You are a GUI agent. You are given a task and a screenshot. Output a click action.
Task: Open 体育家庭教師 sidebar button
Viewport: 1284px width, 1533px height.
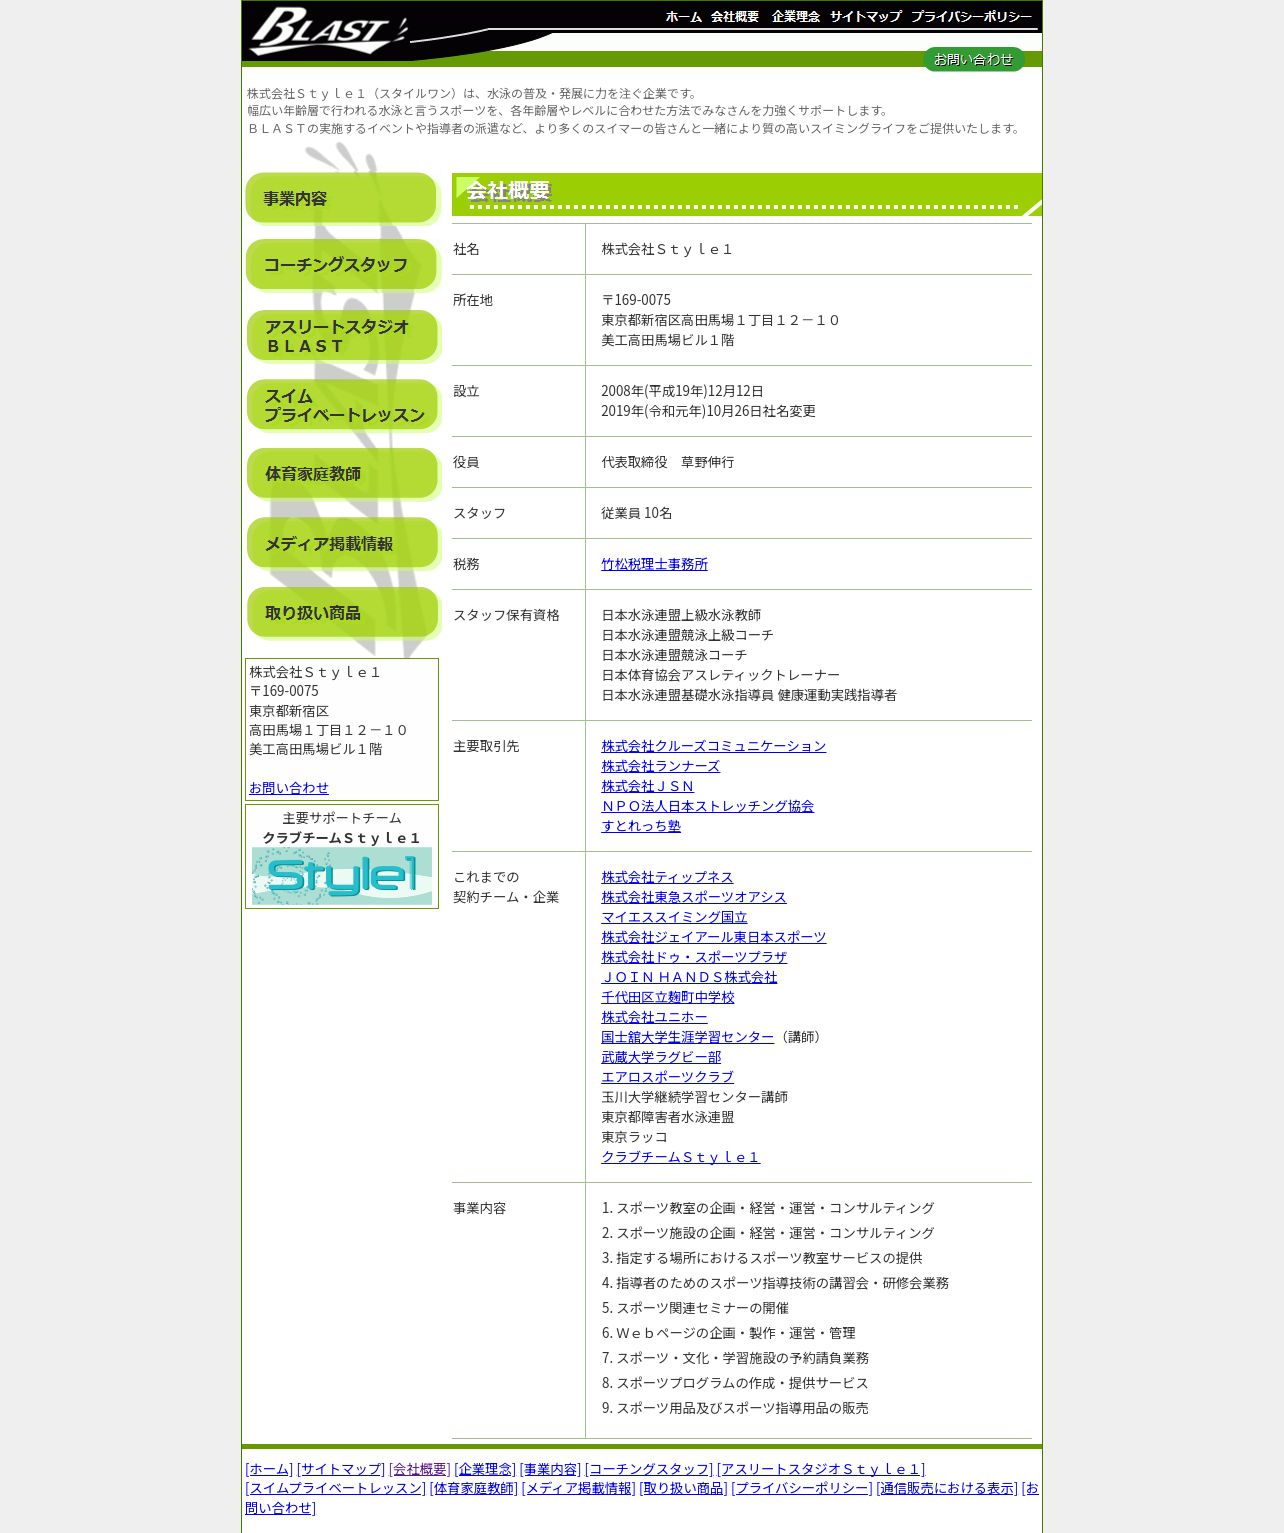tap(342, 474)
